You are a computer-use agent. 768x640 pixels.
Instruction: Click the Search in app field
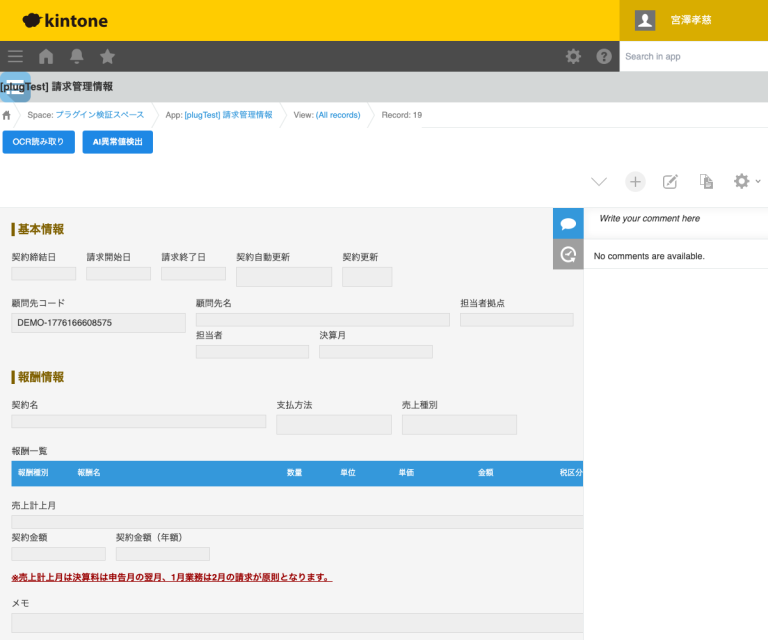pos(692,56)
